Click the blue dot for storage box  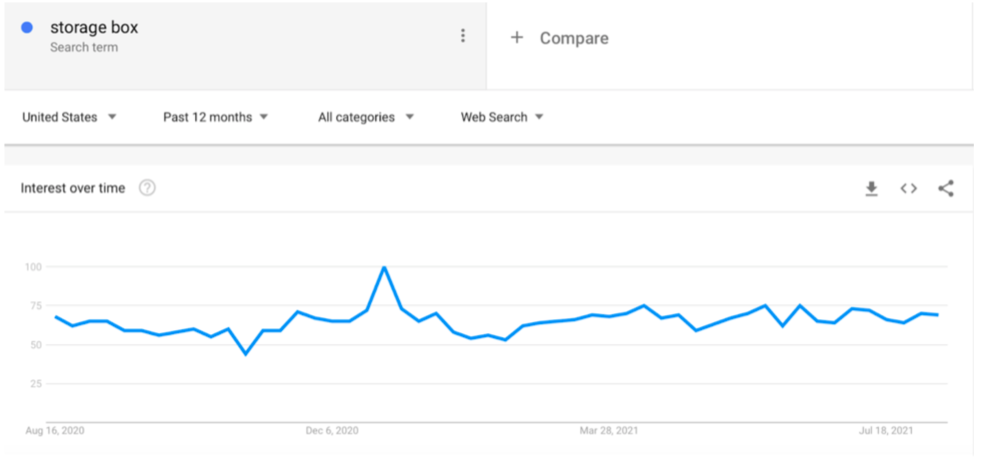pyautogui.click(x=27, y=28)
